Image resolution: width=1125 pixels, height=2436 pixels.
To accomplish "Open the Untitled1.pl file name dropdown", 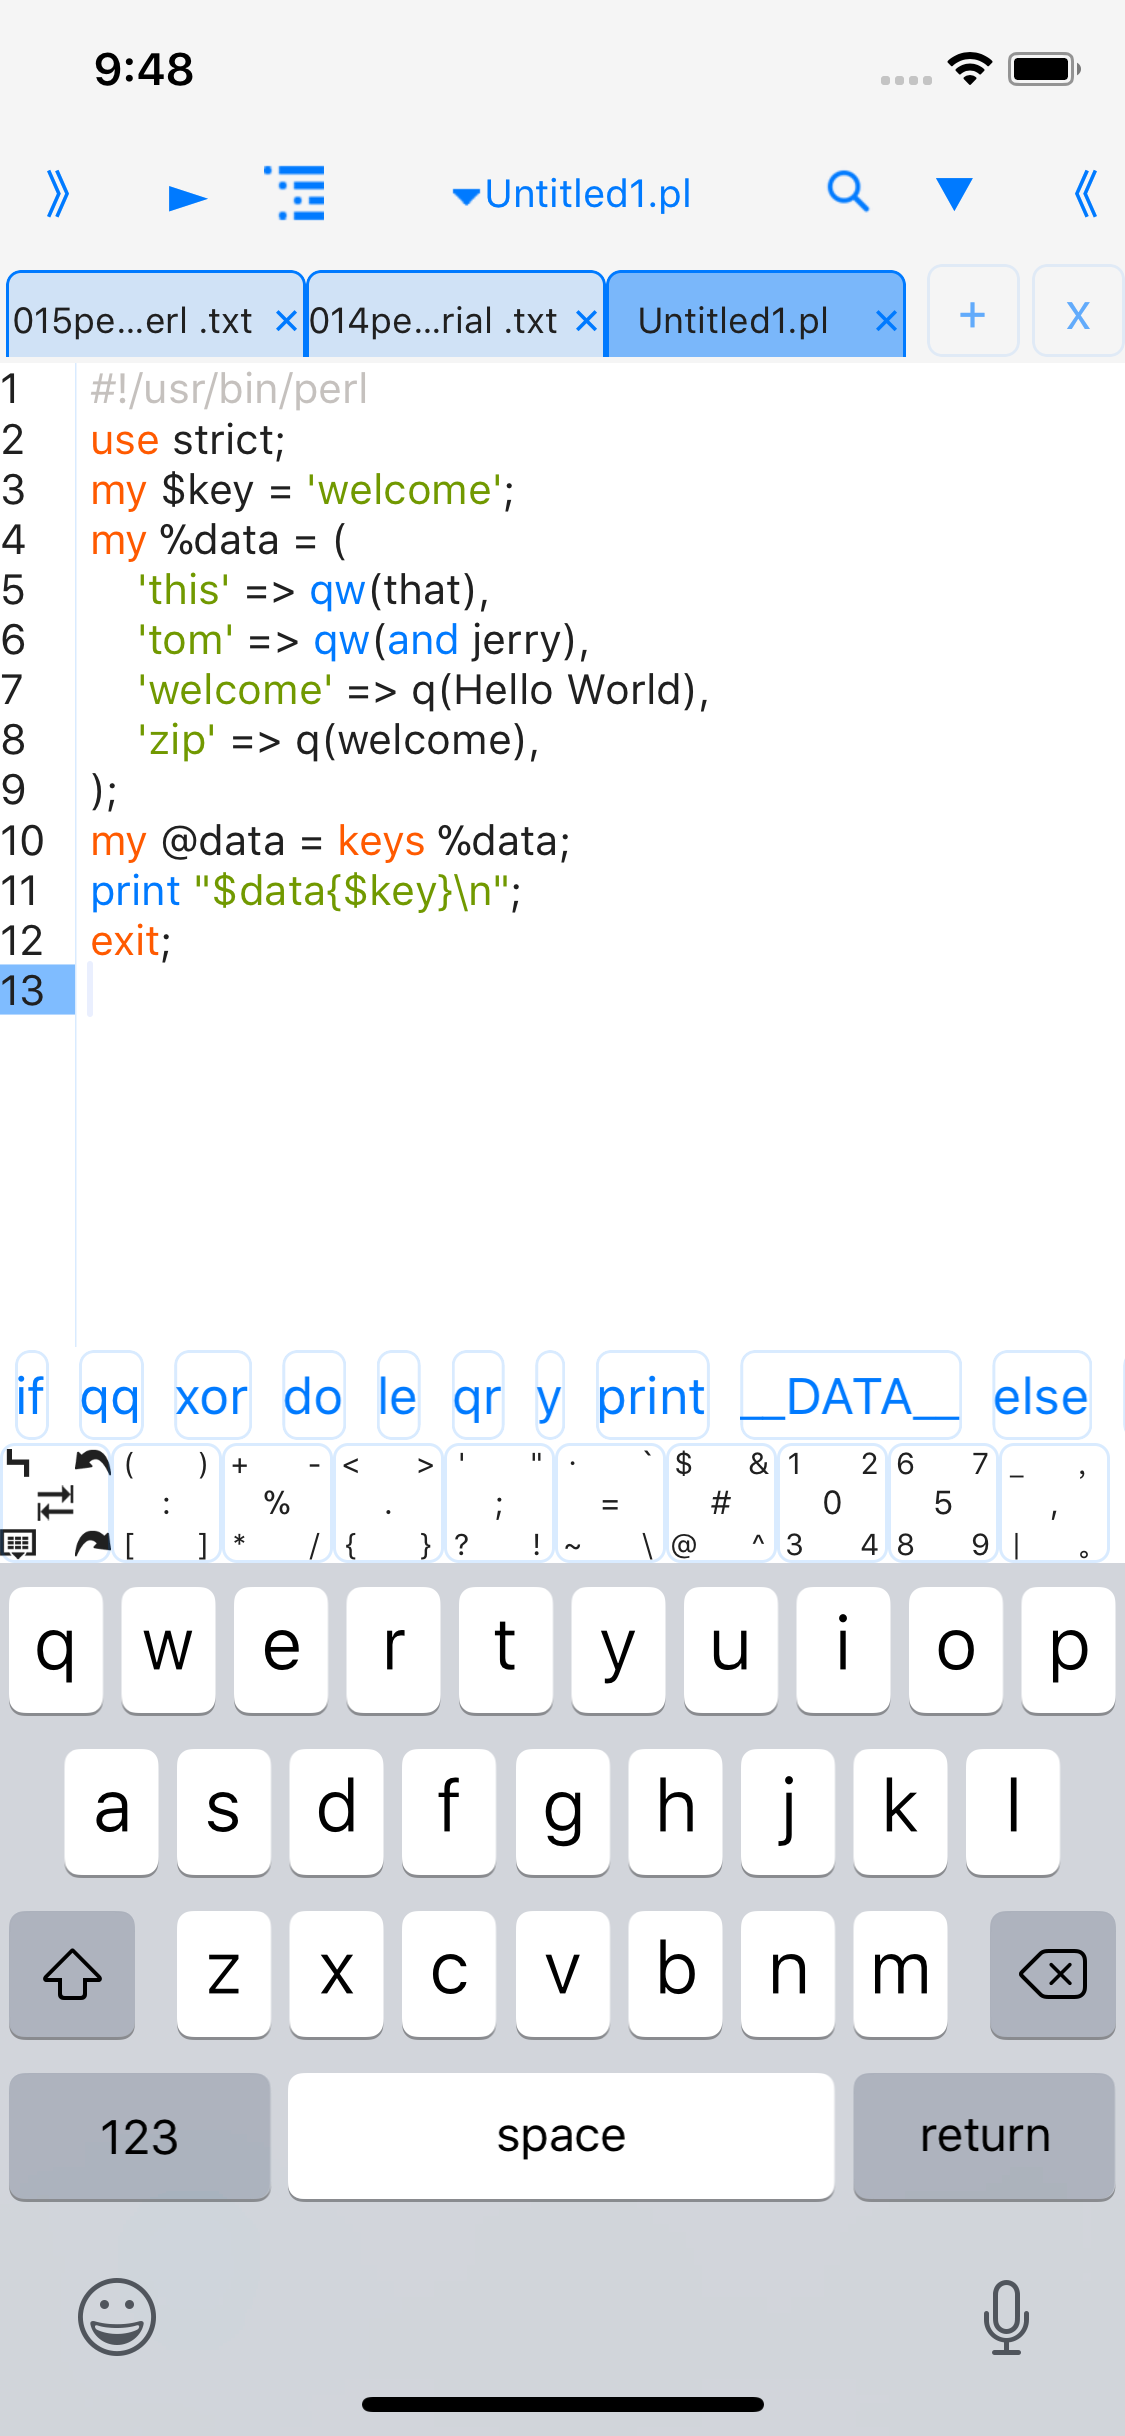I will (572, 194).
